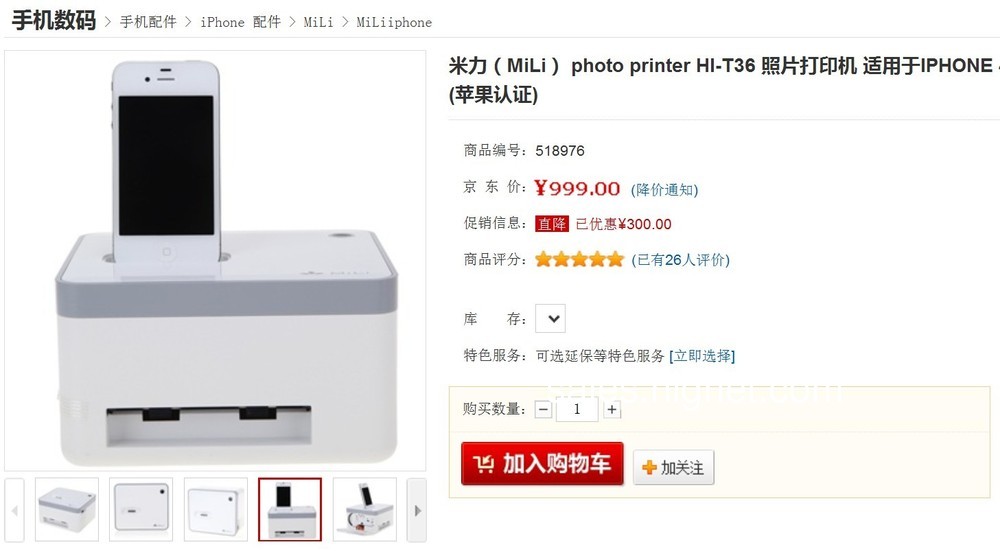Increase purchase quantity with the plus button

click(x=612, y=409)
